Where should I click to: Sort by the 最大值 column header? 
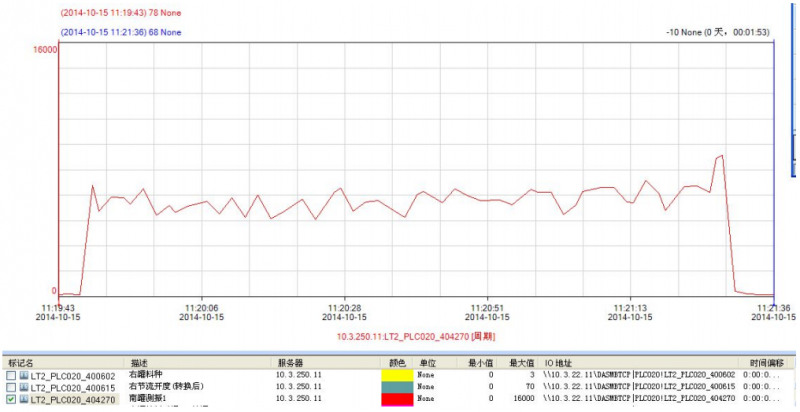(x=521, y=362)
